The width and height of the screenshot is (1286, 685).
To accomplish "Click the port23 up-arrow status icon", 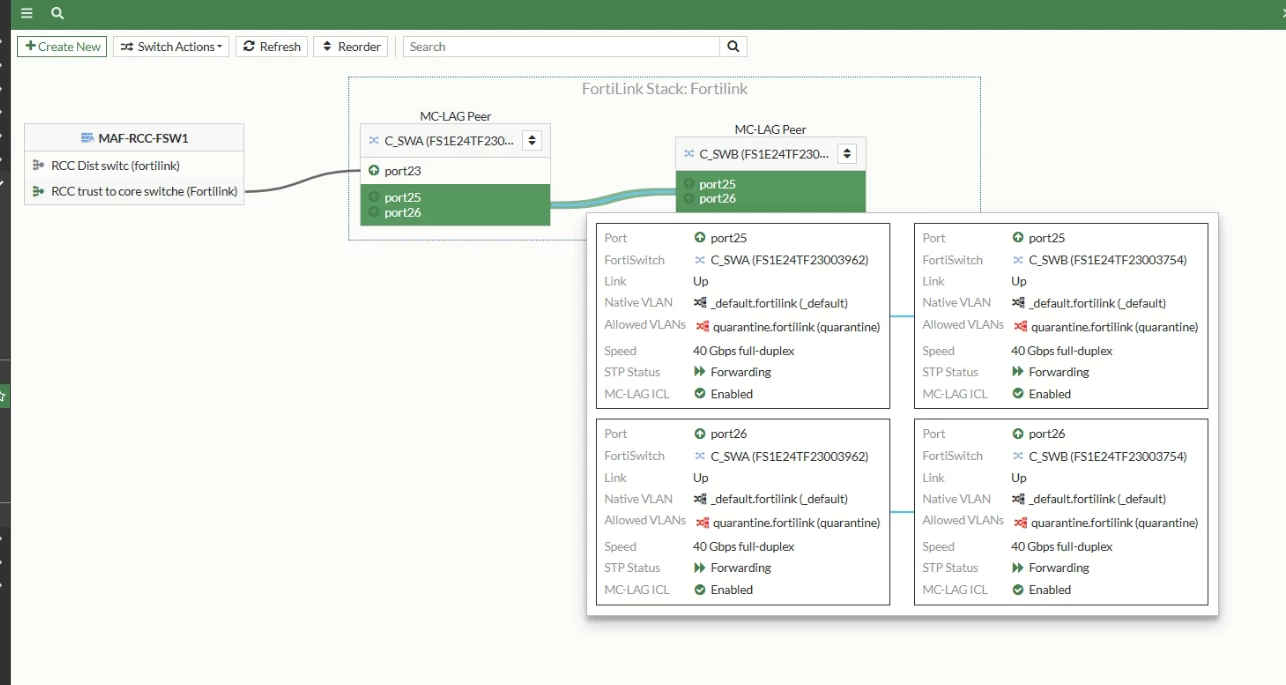I will point(374,171).
